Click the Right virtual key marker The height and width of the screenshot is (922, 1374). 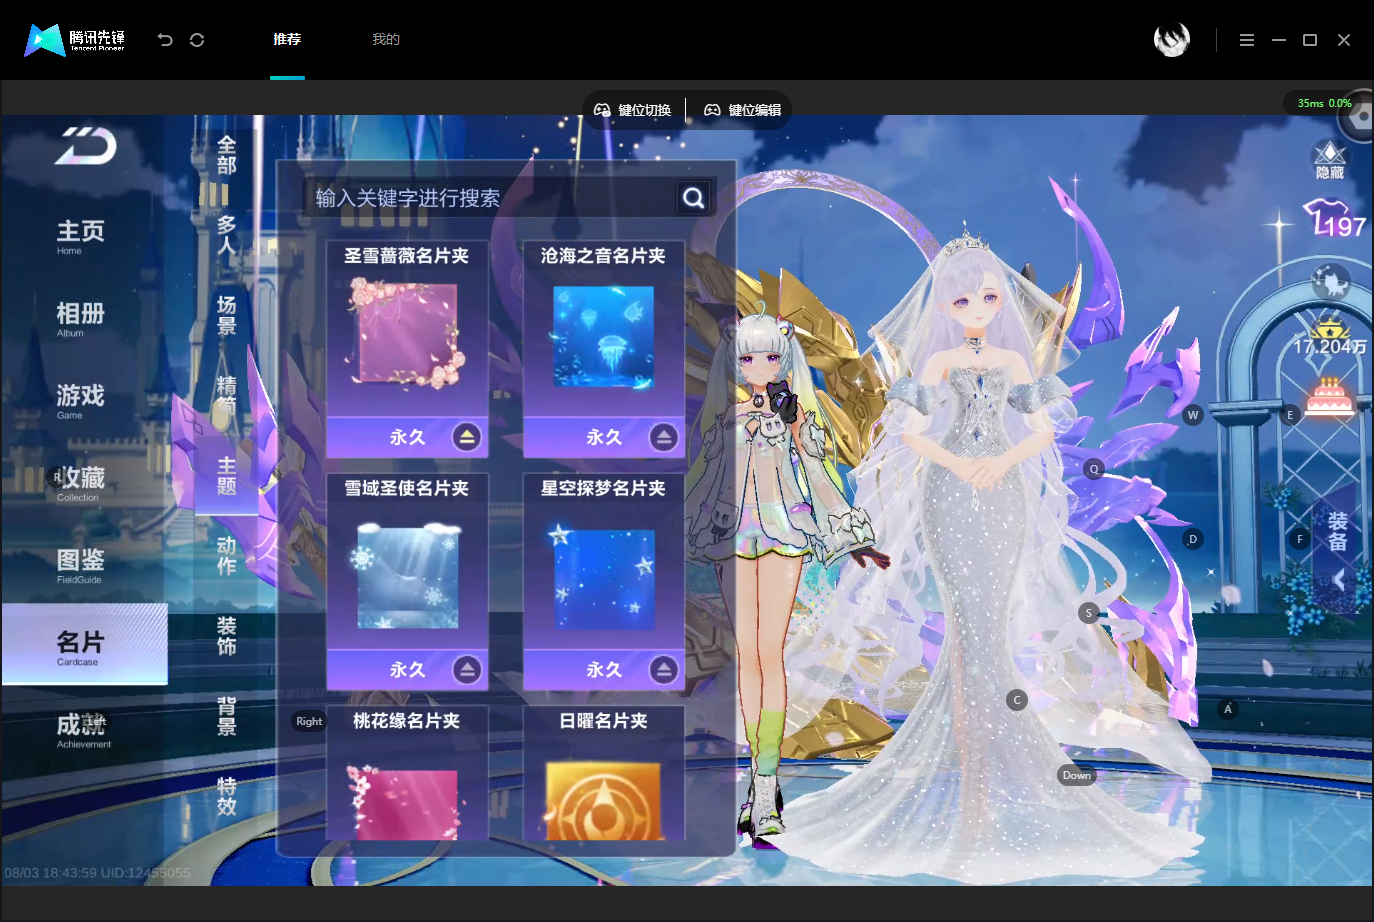(x=309, y=721)
